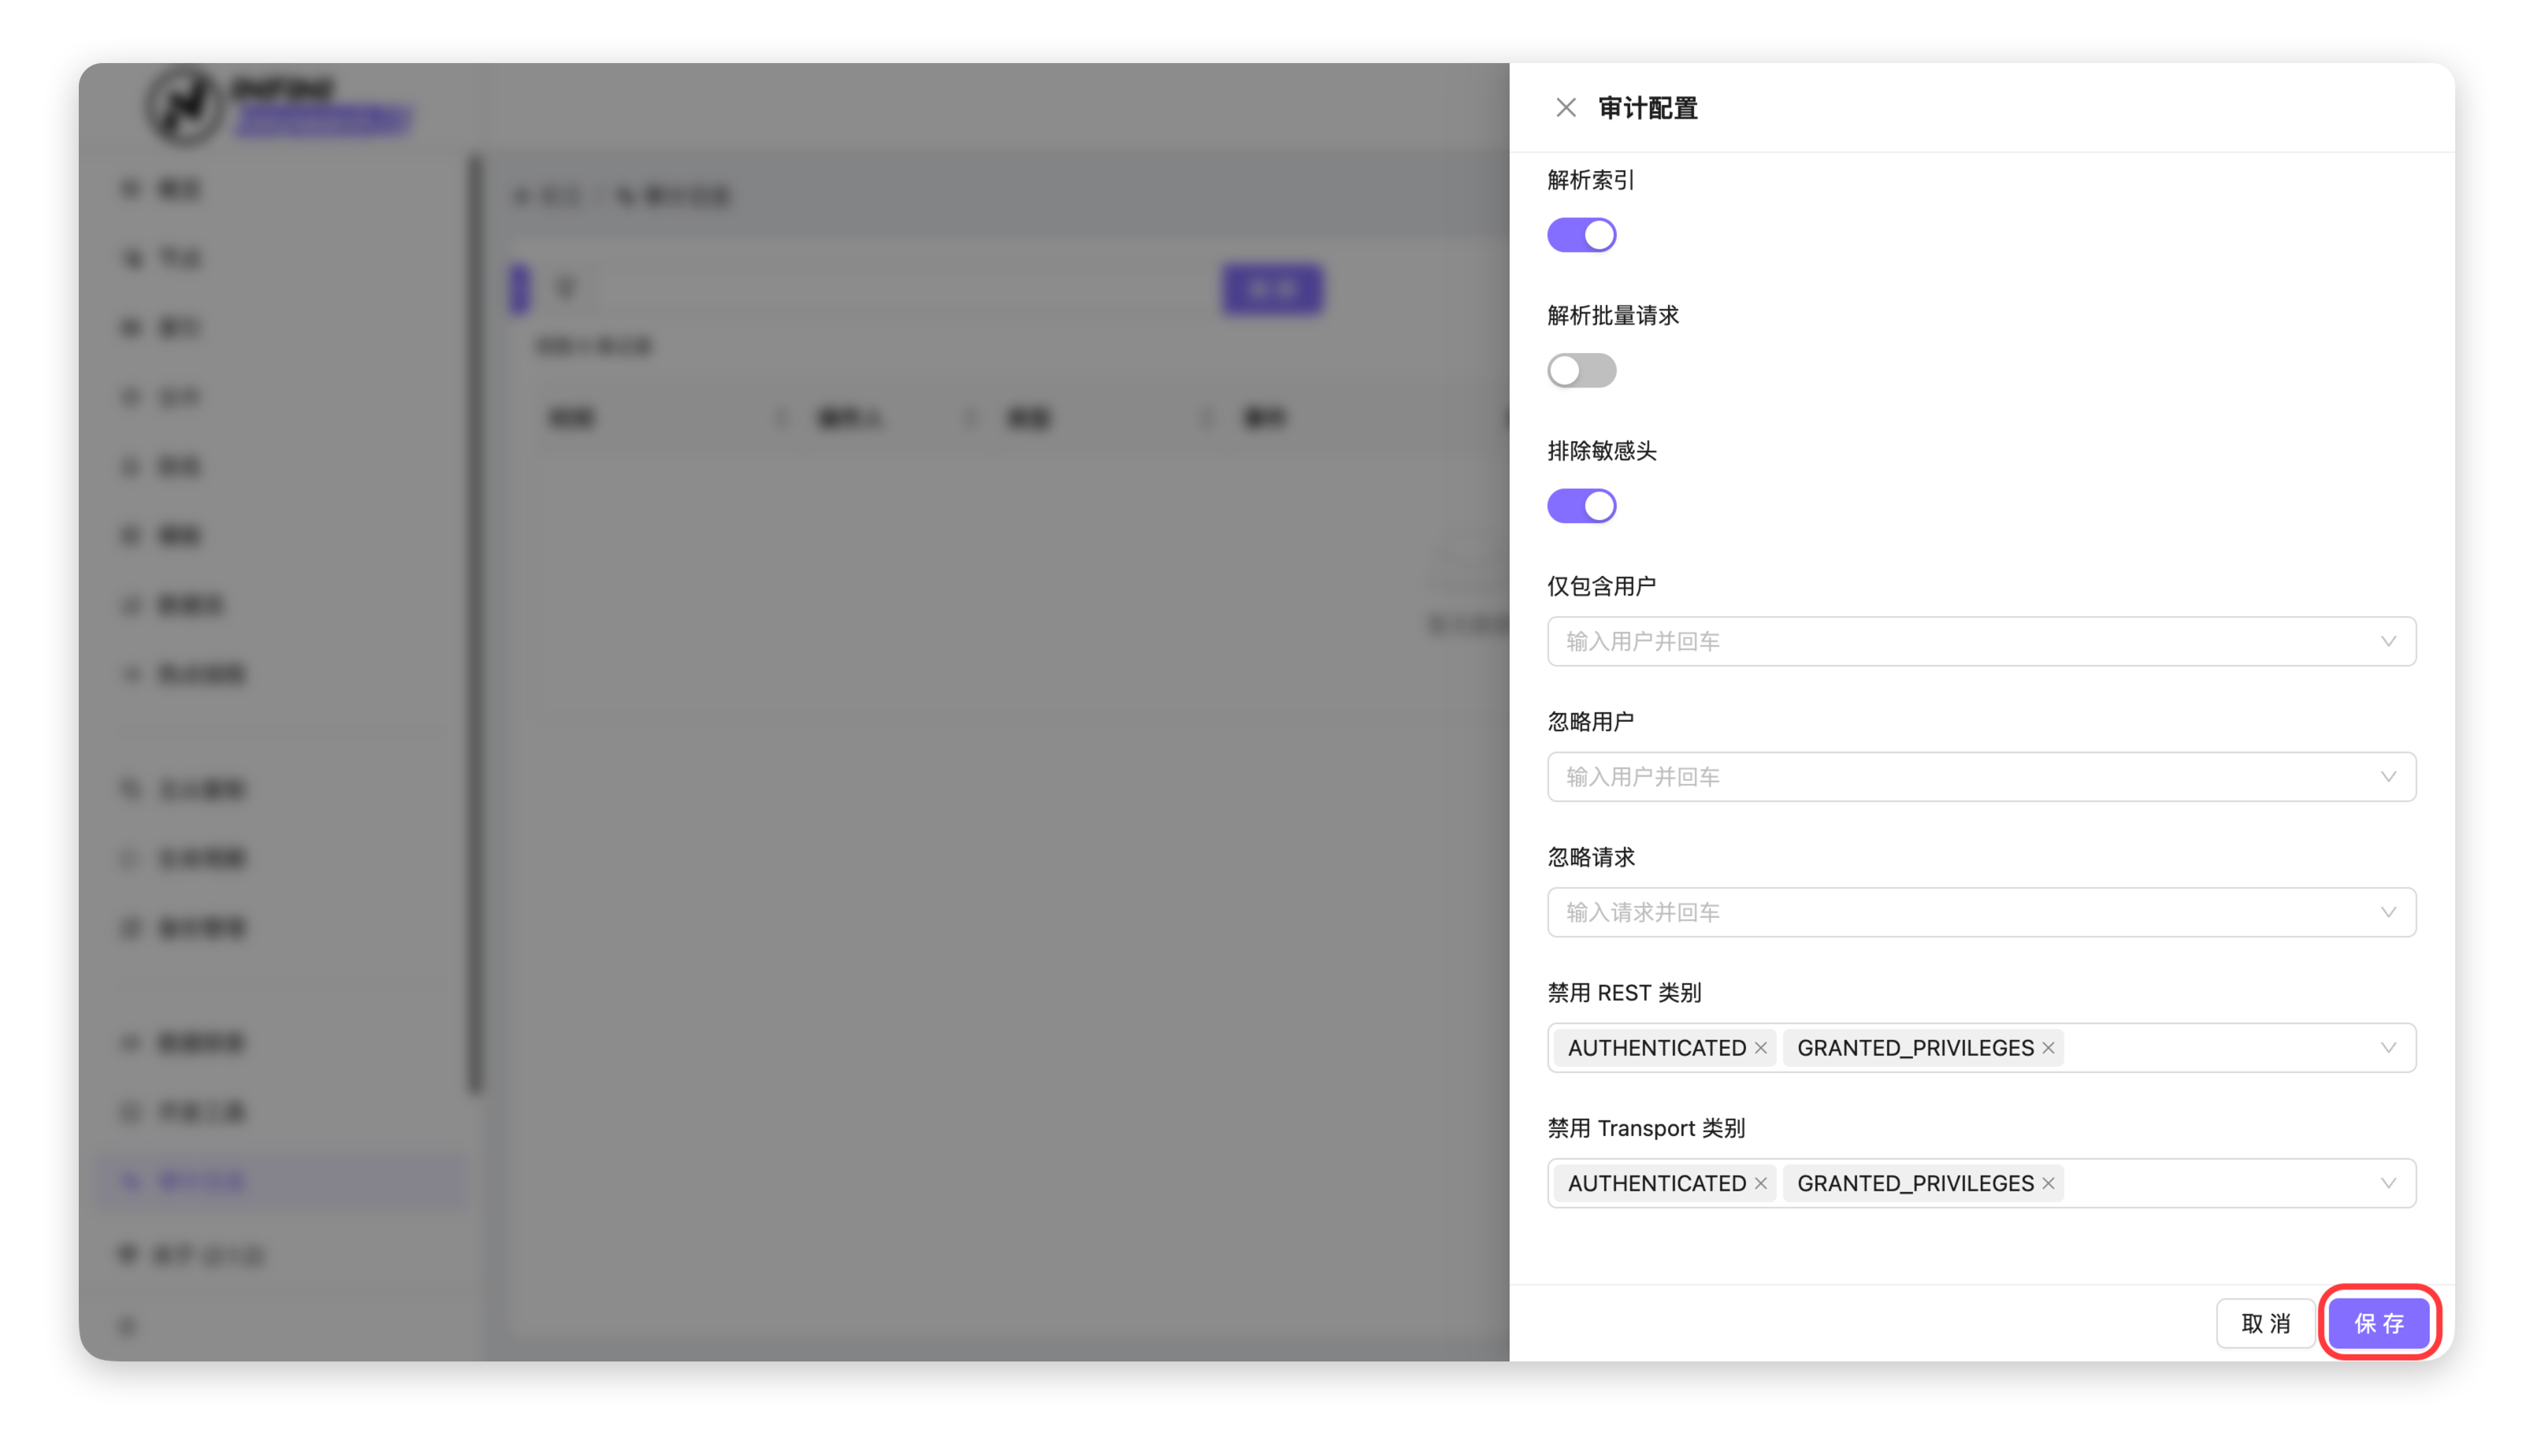This screenshot has height=1456, width=2534.
Task: Remove AUTHENTICATED tag from 禁用 Transport 类别
Action: [x=1761, y=1183]
